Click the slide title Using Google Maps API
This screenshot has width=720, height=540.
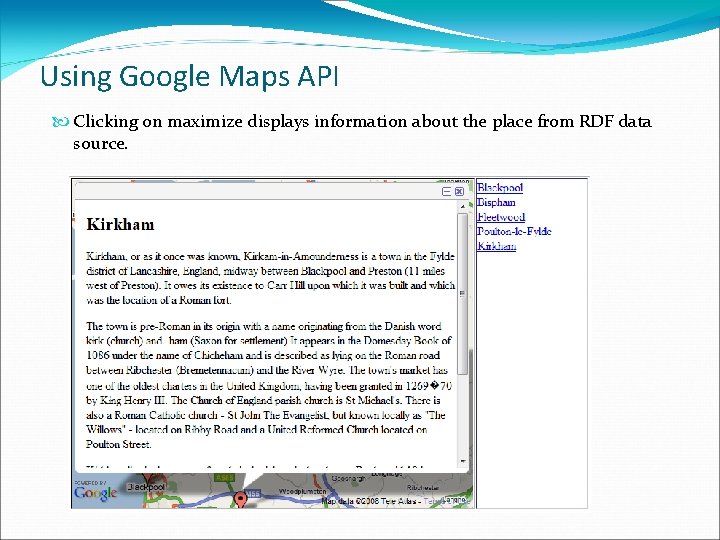[x=190, y=76]
